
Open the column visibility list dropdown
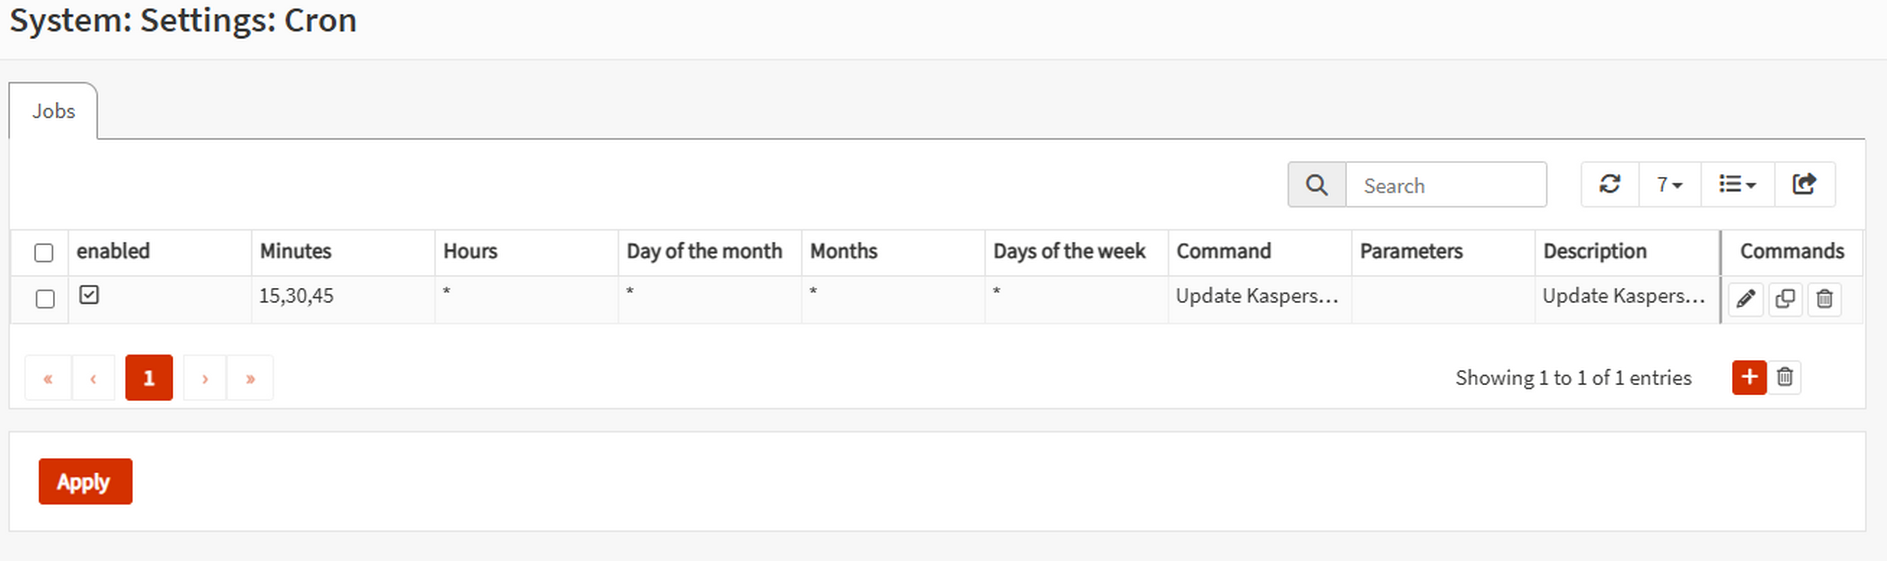tap(1737, 185)
